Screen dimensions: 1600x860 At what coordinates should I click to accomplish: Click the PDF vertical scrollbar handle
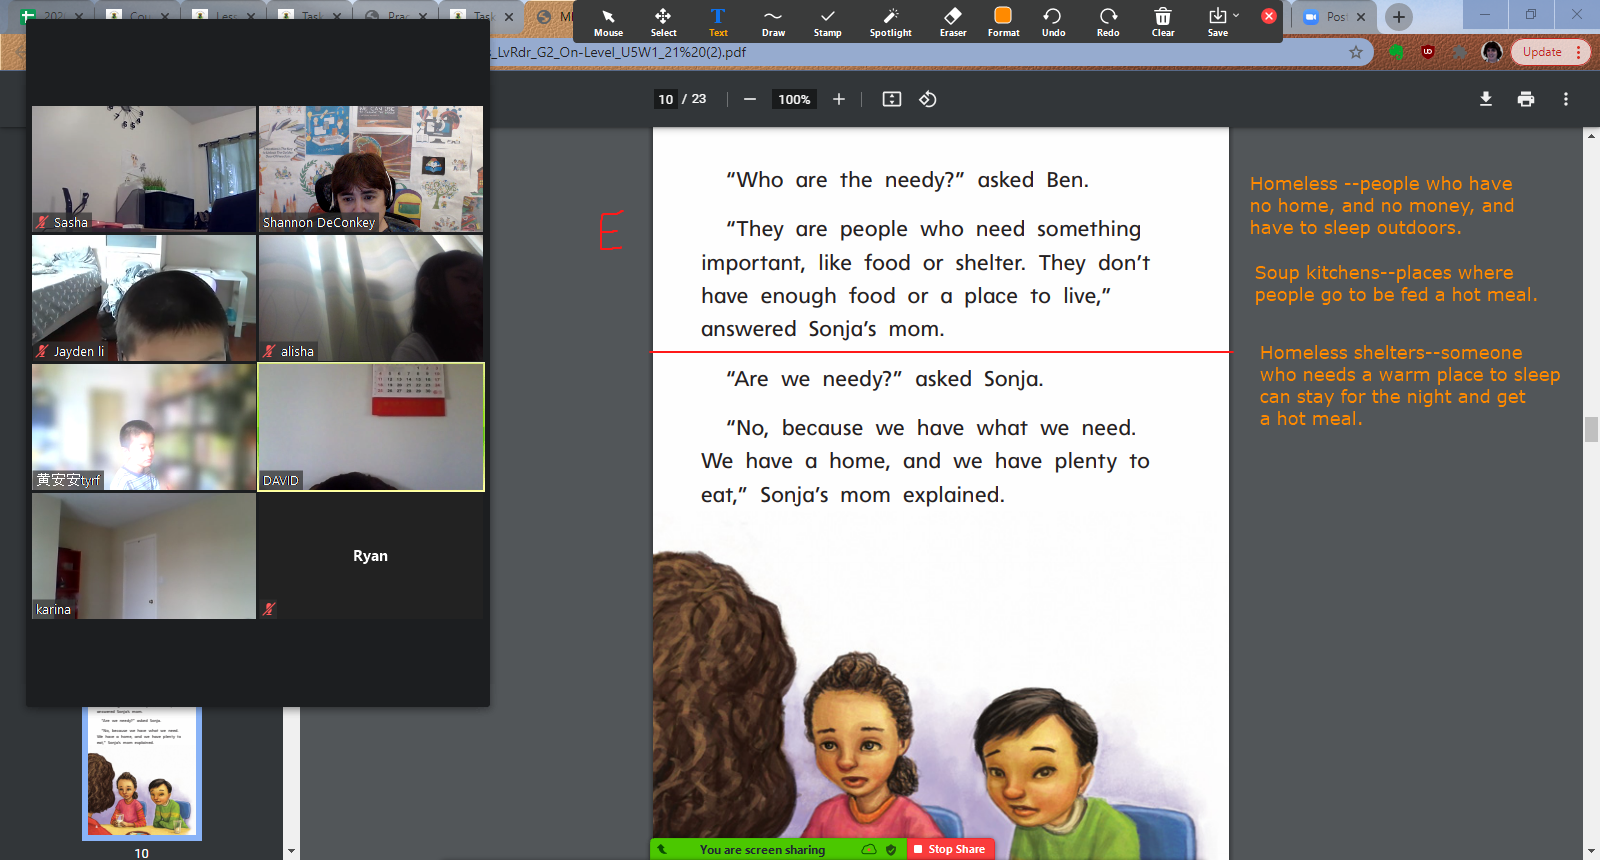click(x=1591, y=430)
